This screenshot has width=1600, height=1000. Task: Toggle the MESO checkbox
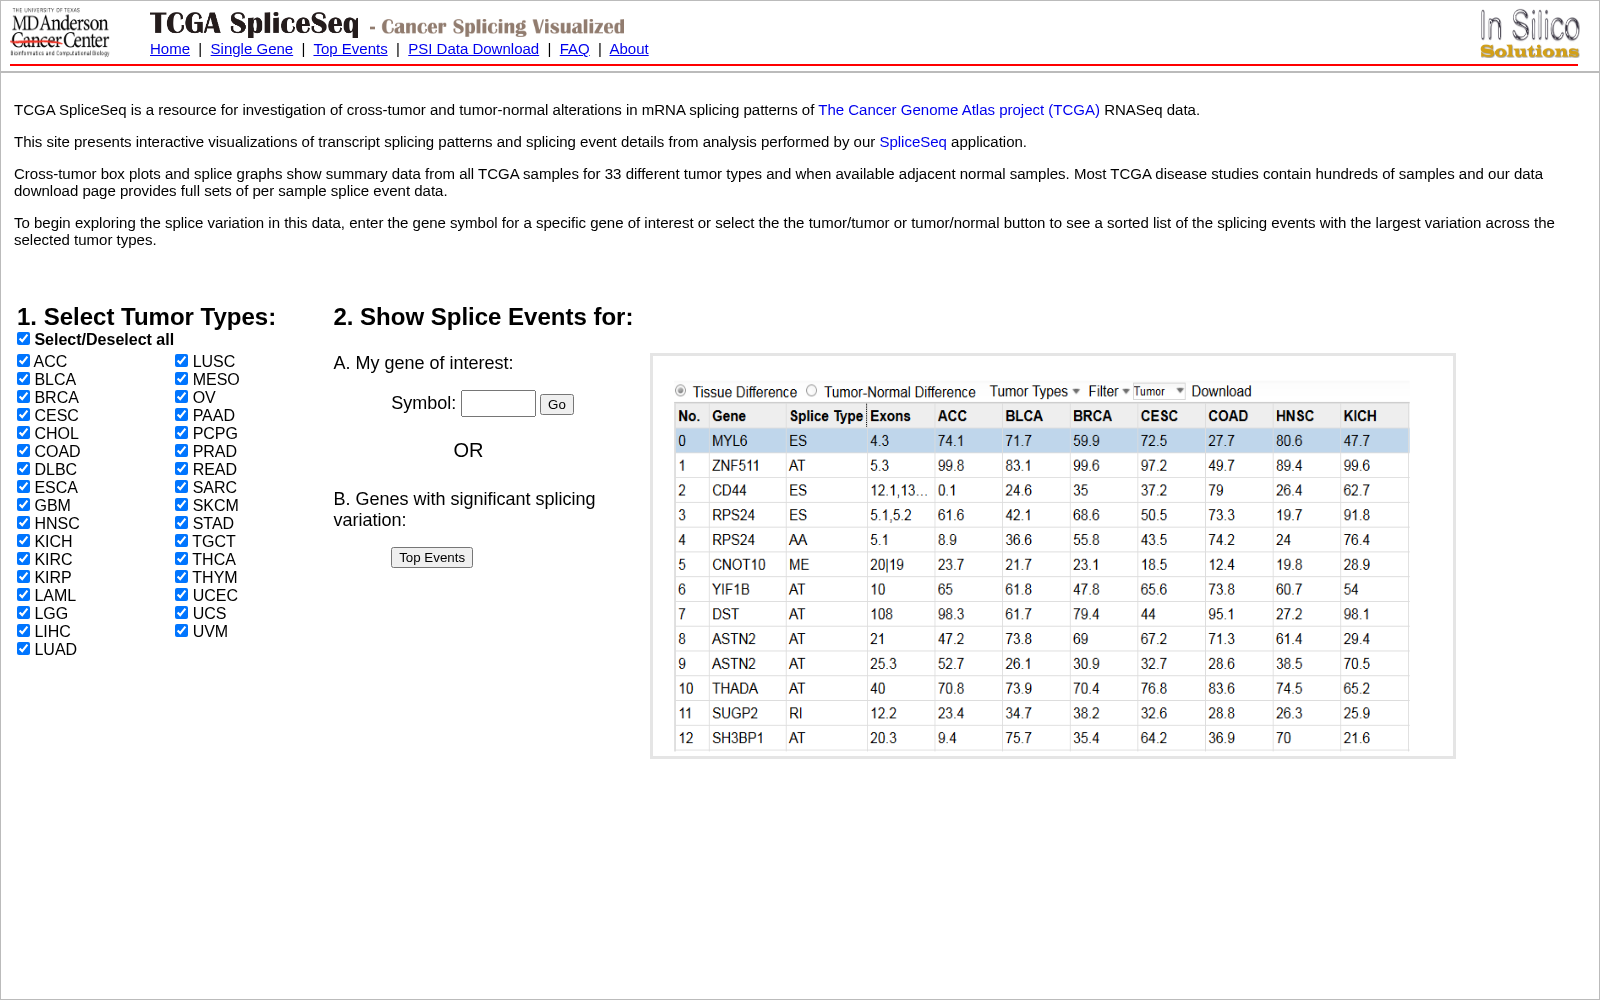181,379
